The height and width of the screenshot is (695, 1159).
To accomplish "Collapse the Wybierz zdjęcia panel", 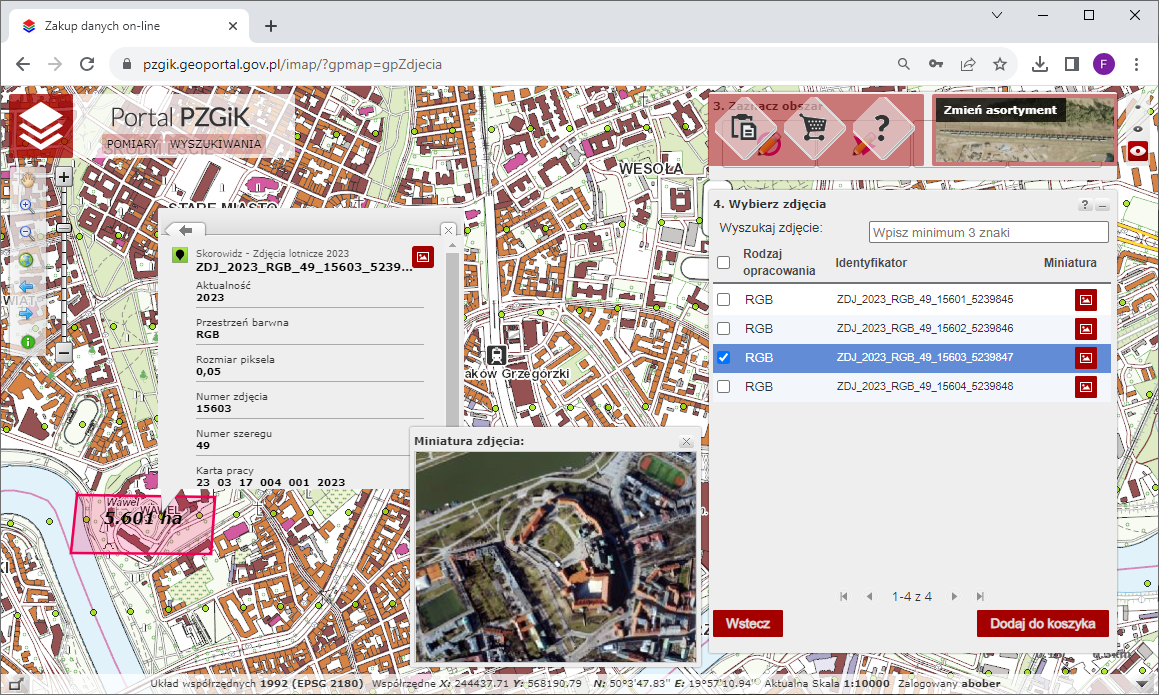I will point(1102,205).
